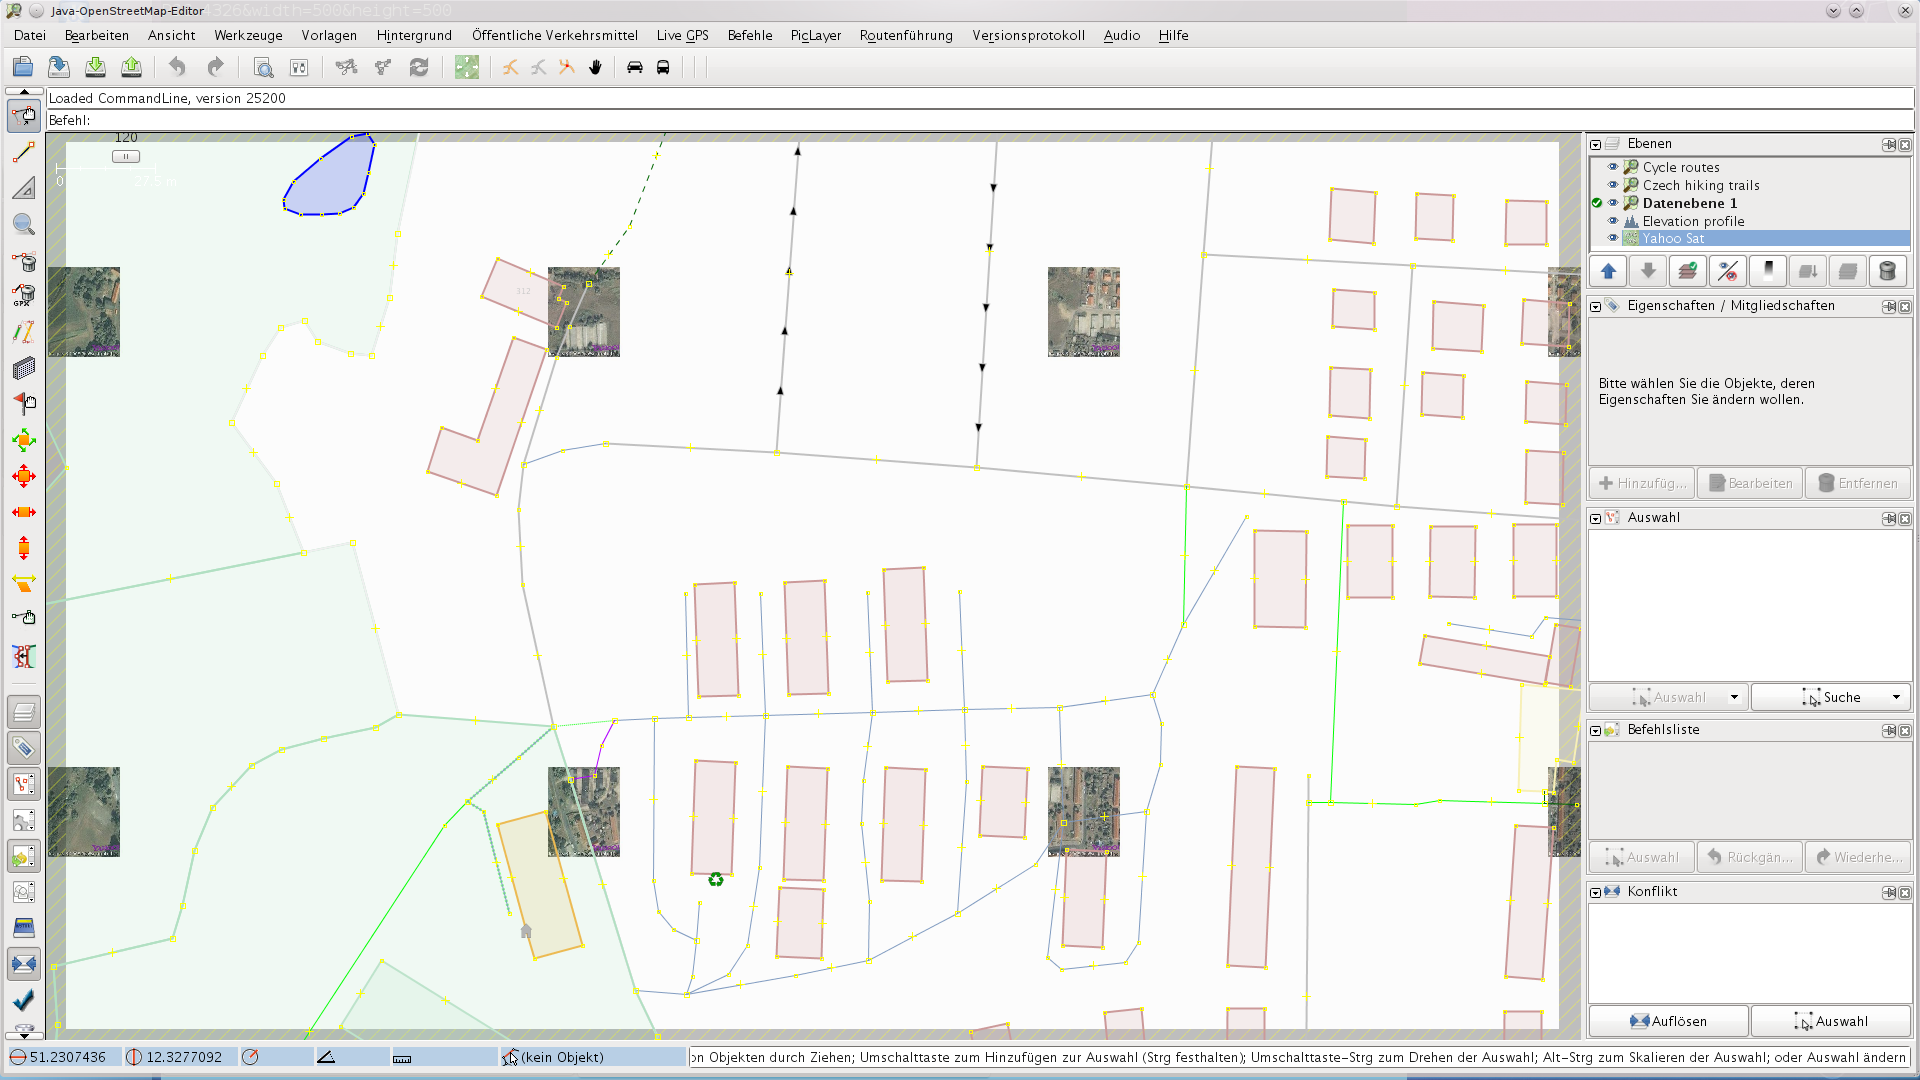Collapse the Befehlsliste panel
1920x1080 pixels.
tap(1596, 730)
